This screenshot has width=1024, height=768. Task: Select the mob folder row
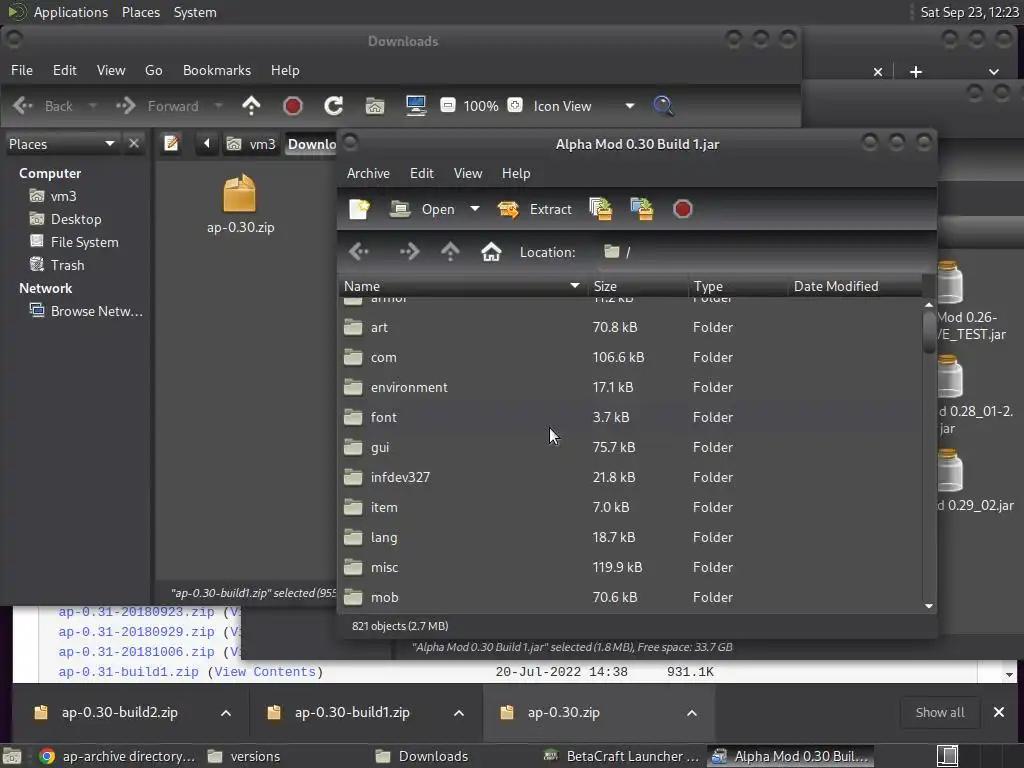click(630, 598)
